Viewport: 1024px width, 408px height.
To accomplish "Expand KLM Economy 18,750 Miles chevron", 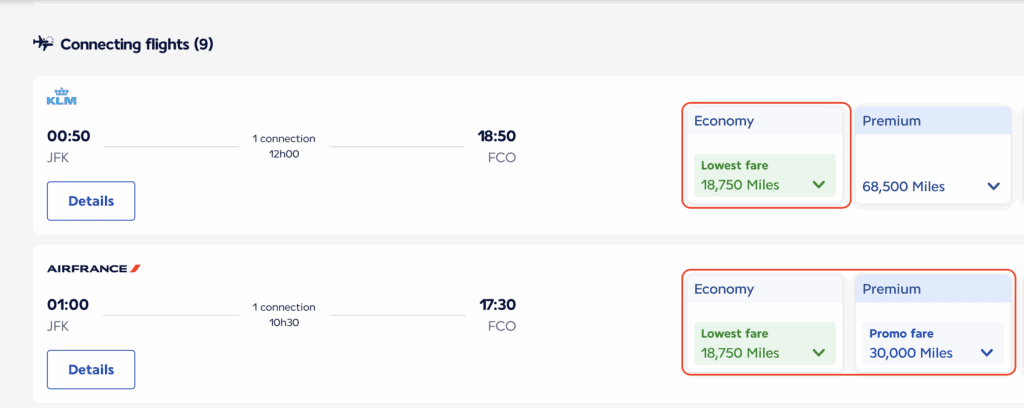I will point(818,185).
